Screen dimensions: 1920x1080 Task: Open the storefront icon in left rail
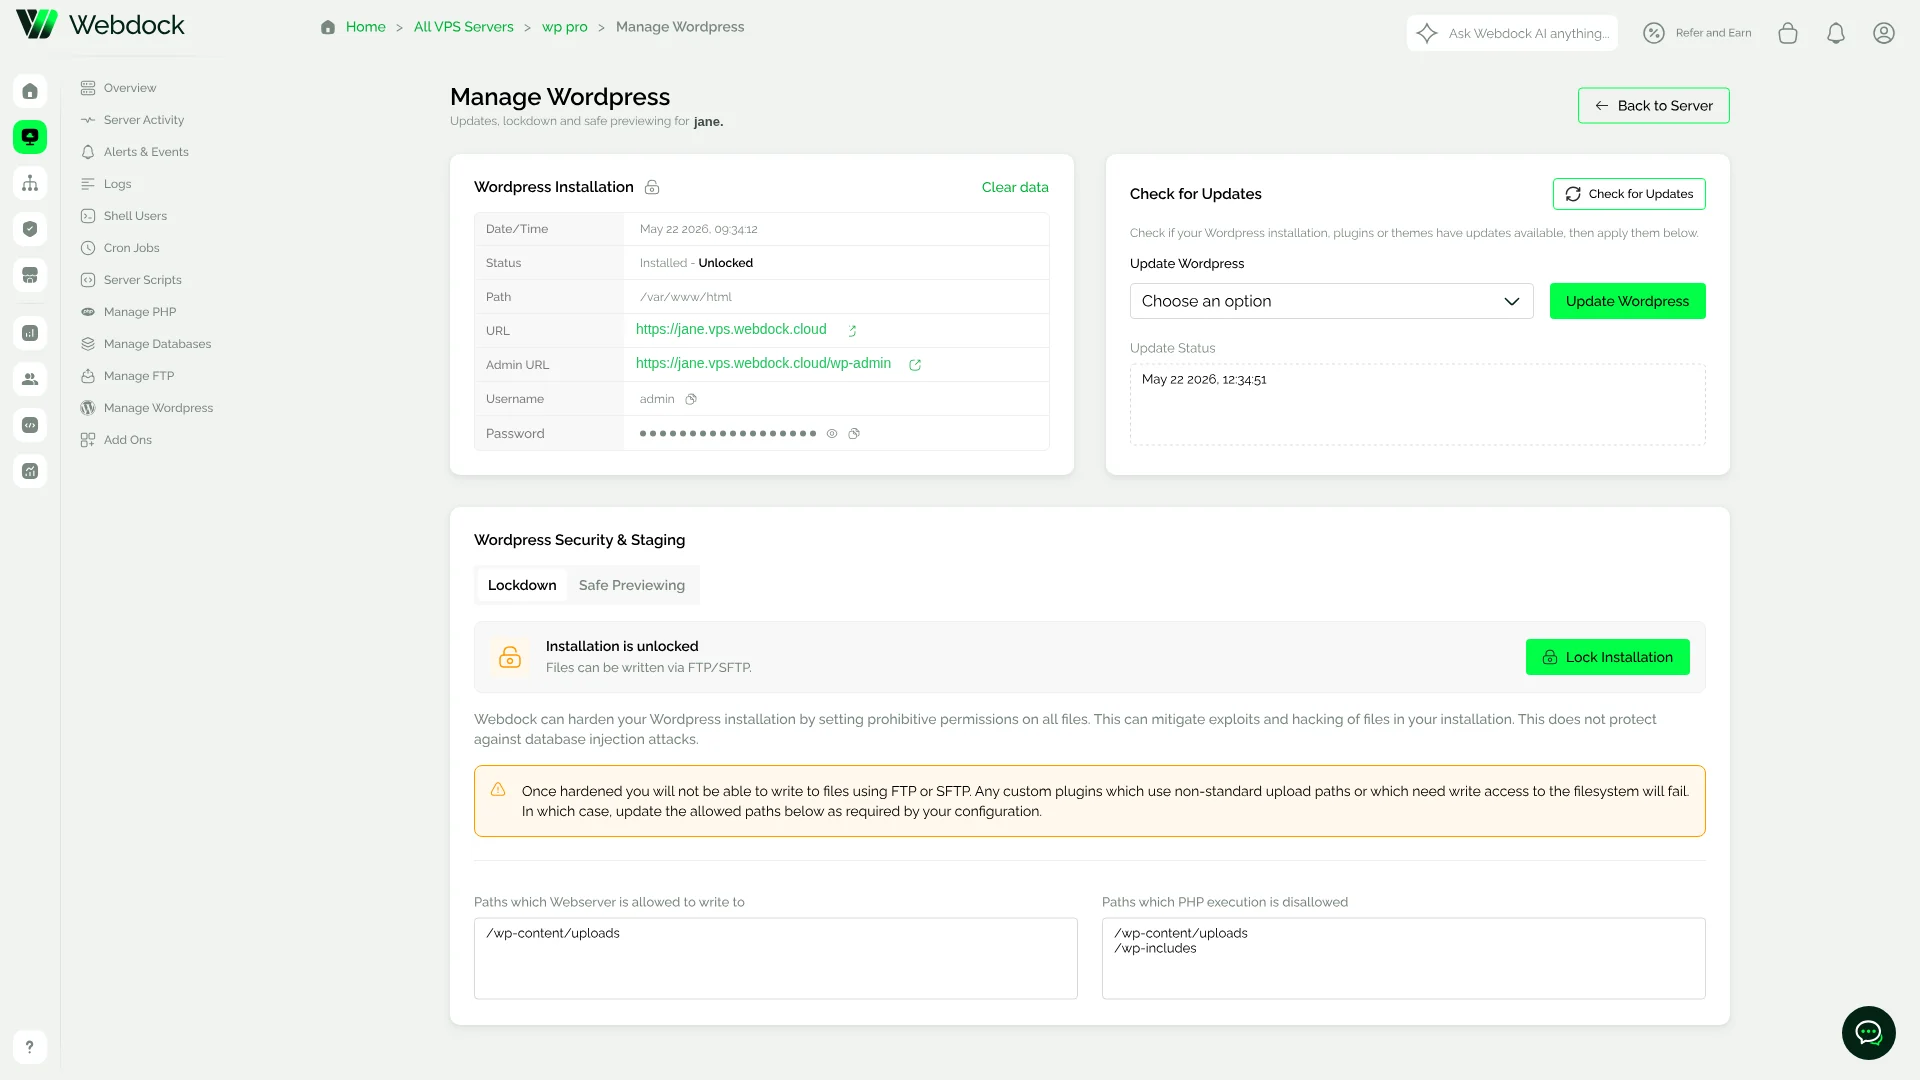pyautogui.click(x=30, y=275)
